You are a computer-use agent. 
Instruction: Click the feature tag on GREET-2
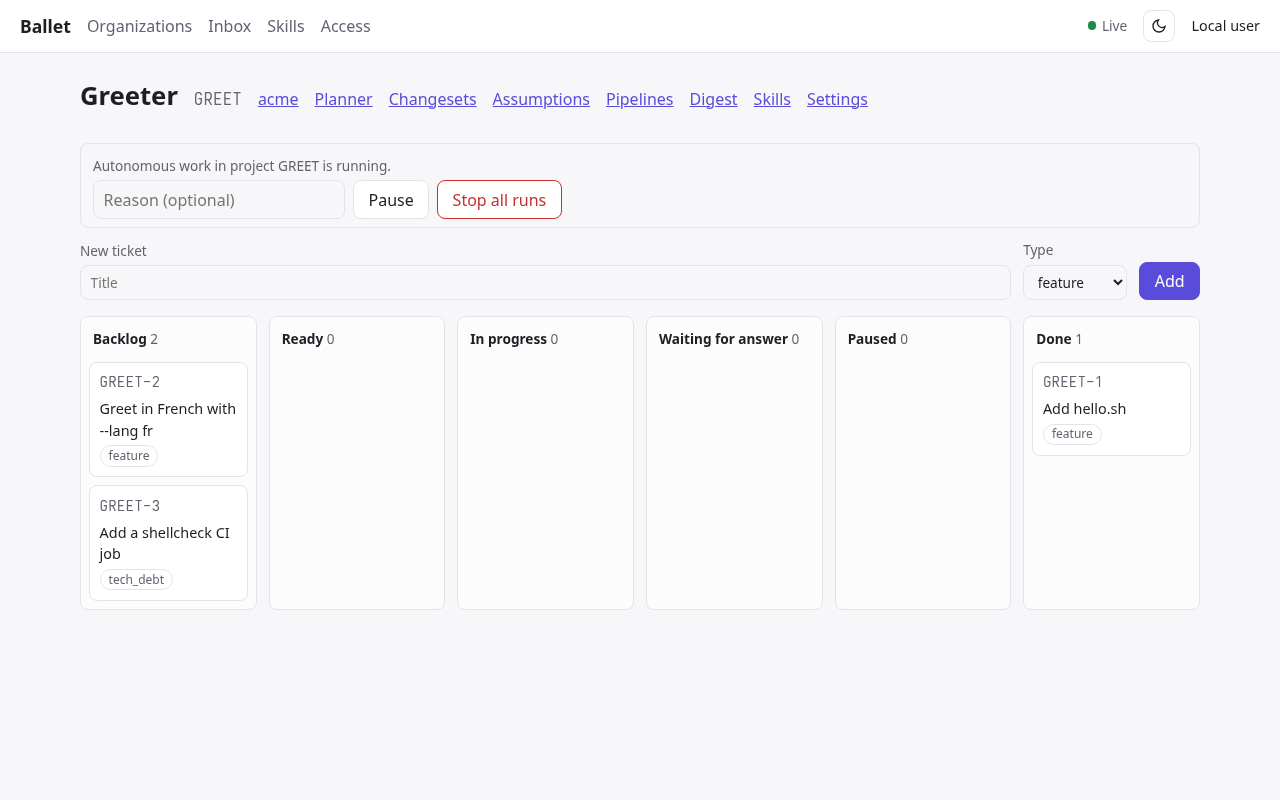[129, 456]
